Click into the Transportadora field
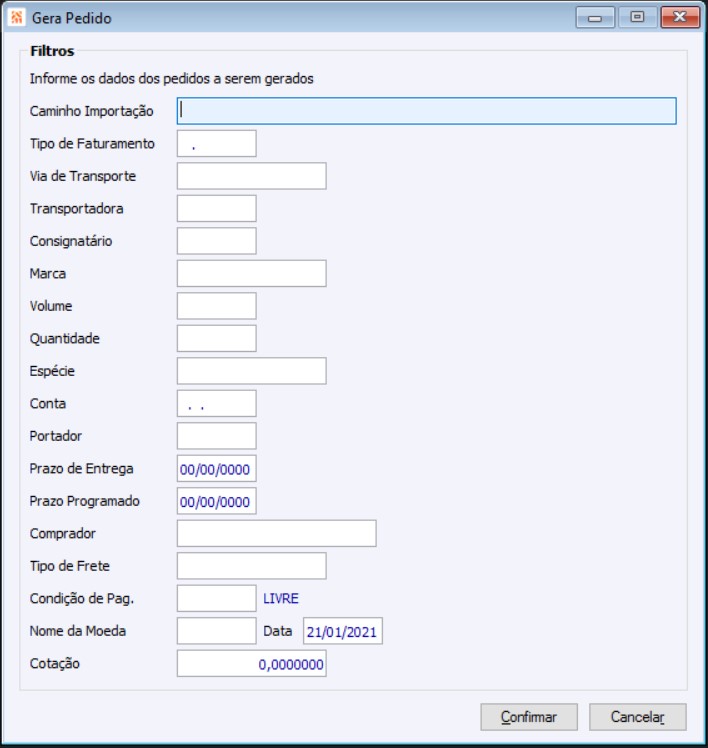The height and width of the screenshot is (748, 708). (x=216, y=209)
